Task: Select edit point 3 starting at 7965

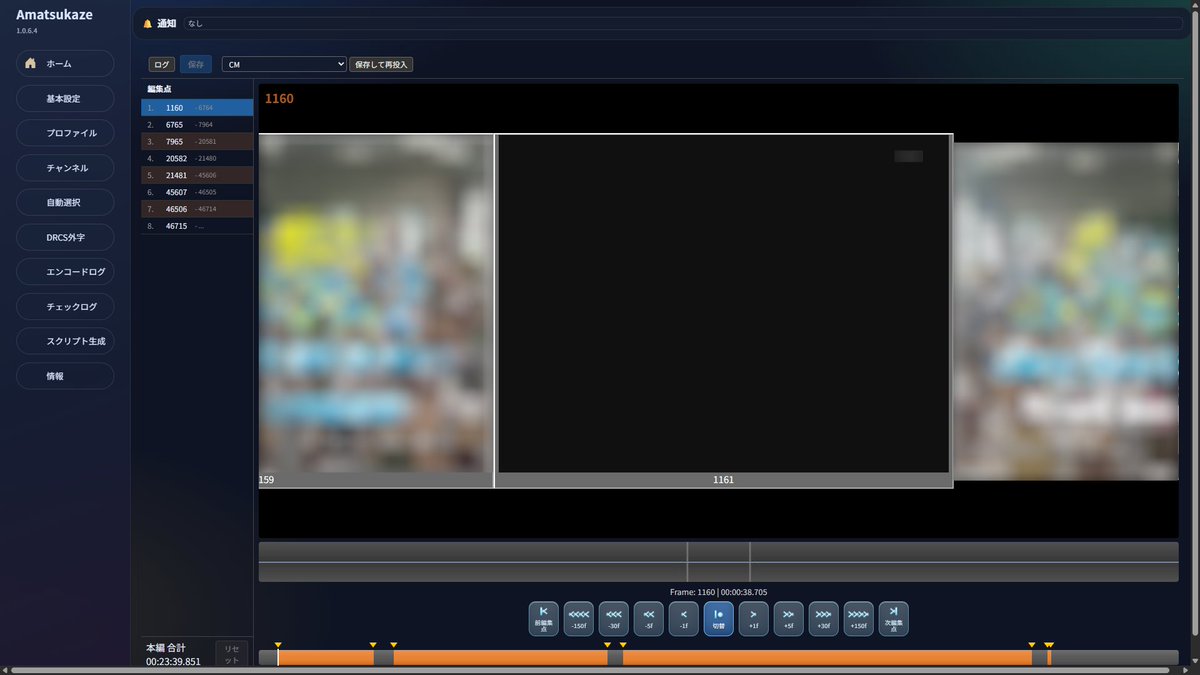Action: 197,141
